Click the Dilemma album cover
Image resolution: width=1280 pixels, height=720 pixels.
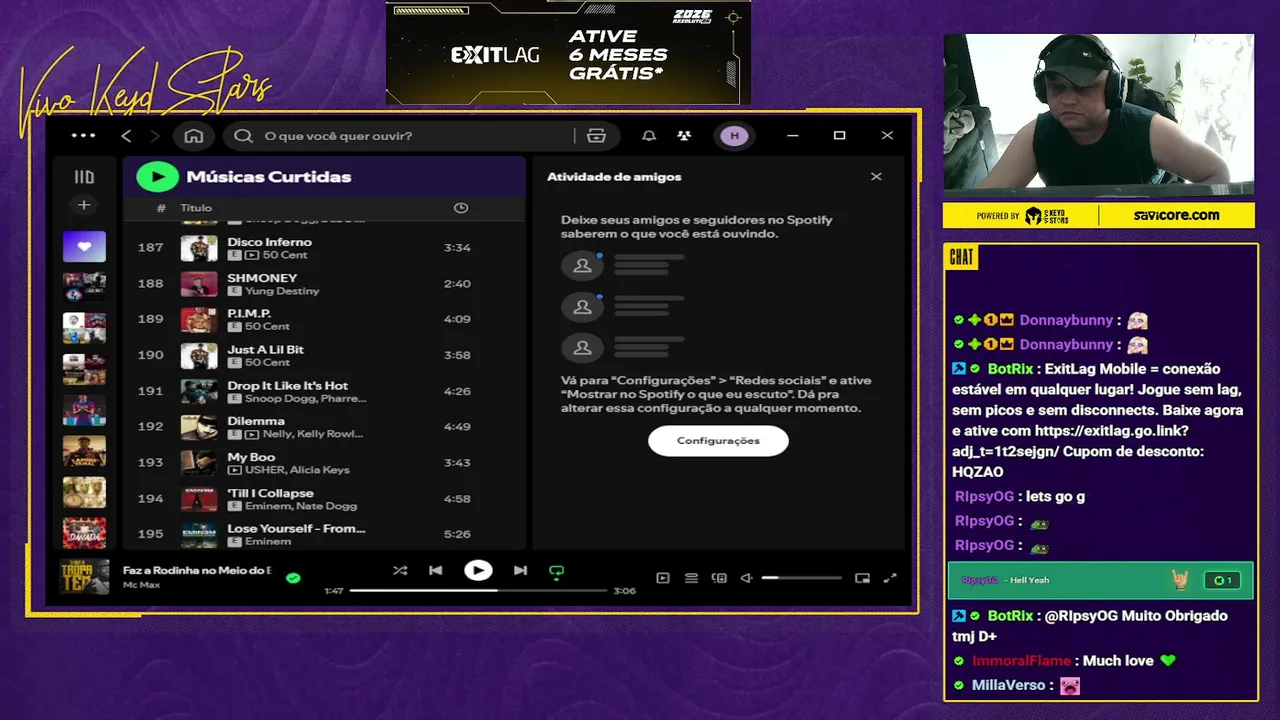coord(199,427)
